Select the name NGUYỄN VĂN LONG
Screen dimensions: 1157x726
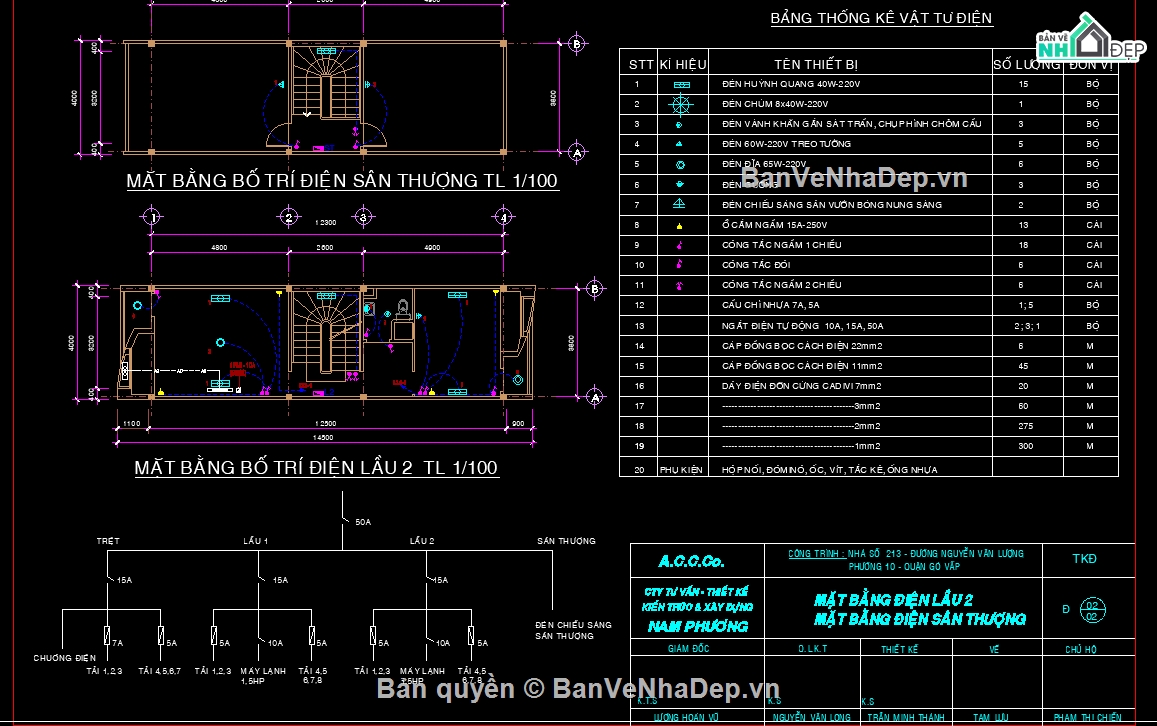(811, 717)
